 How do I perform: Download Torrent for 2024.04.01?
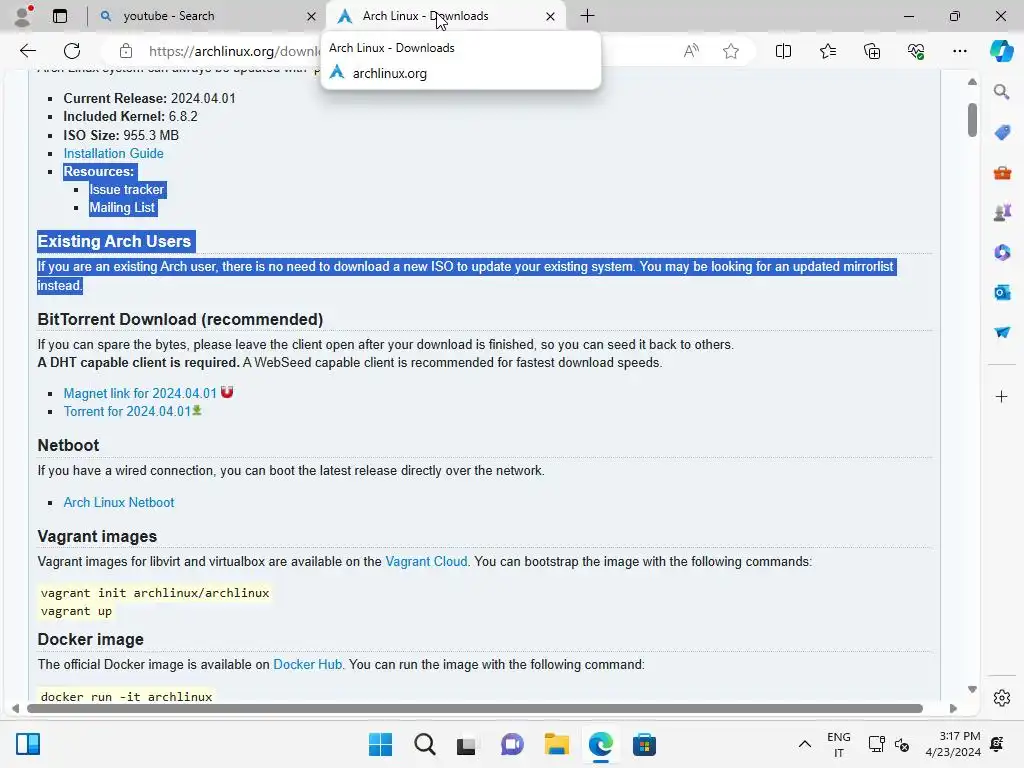click(127, 411)
